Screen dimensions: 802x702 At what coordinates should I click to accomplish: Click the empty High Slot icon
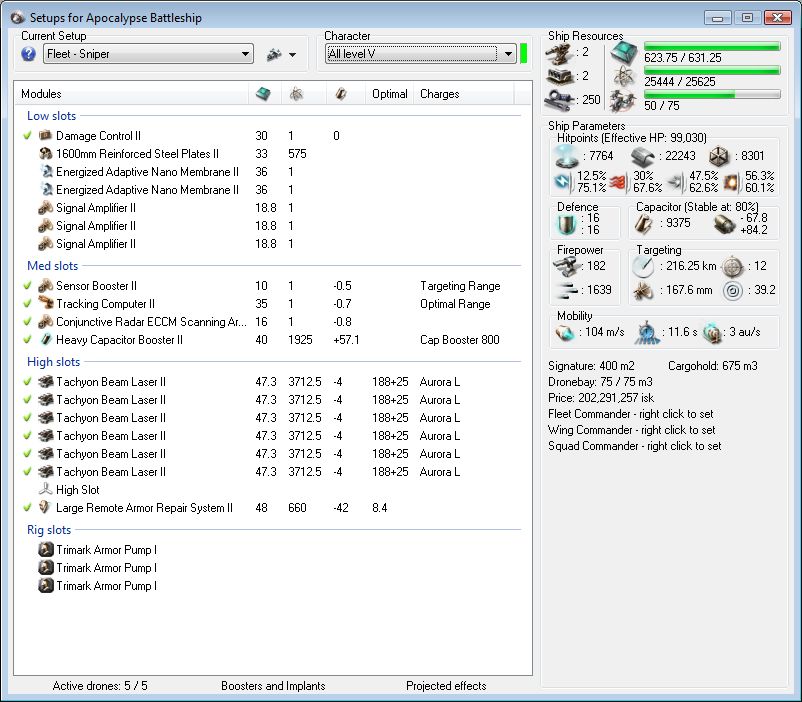coord(45,490)
